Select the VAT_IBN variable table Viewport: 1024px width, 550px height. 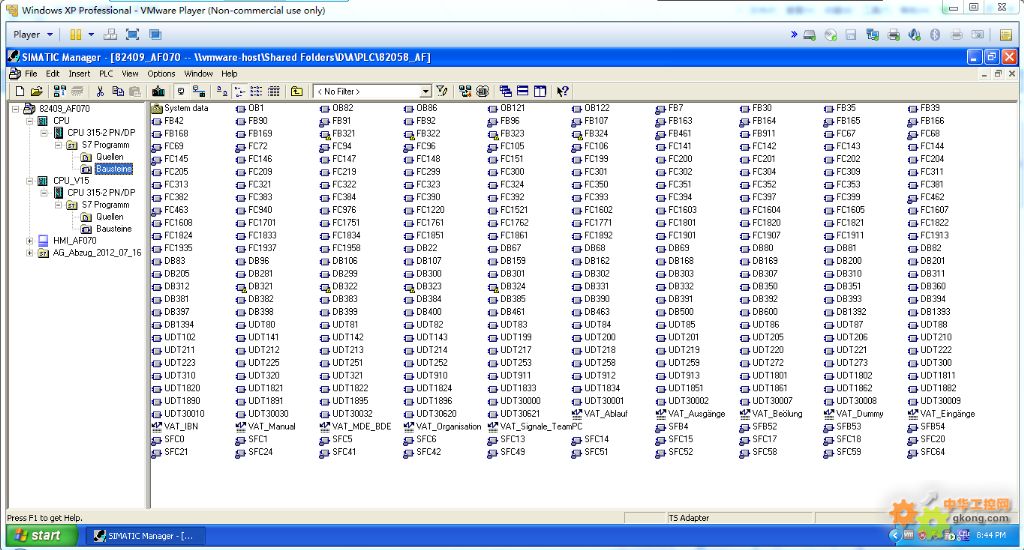pos(174,427)
